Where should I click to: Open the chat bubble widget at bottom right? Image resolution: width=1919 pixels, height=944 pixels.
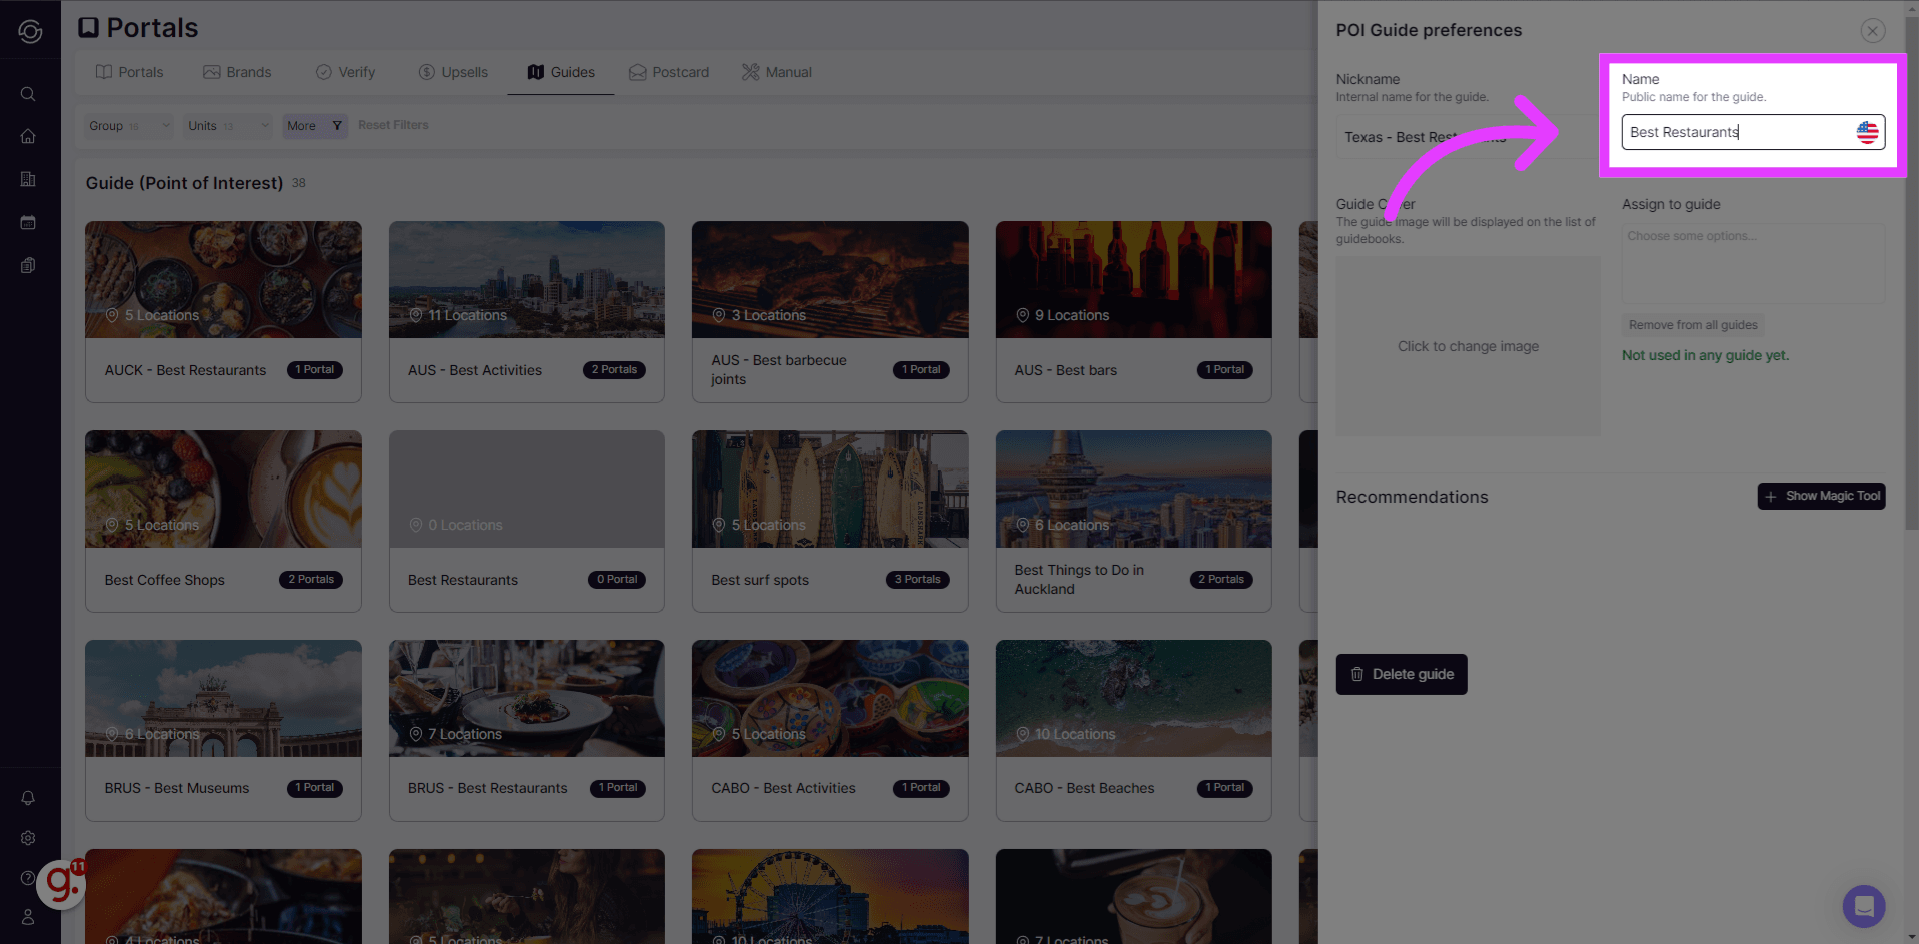tap(1863, 906)
